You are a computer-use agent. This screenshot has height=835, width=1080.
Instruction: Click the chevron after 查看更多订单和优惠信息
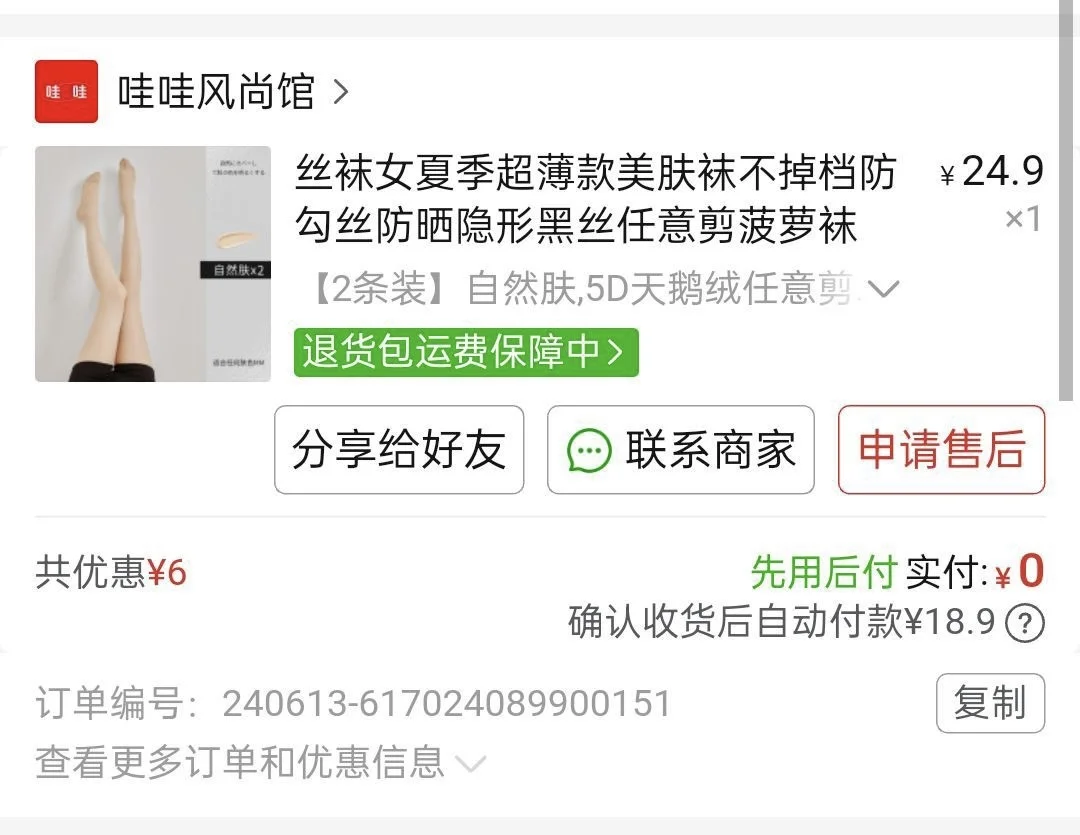[472, 764]
